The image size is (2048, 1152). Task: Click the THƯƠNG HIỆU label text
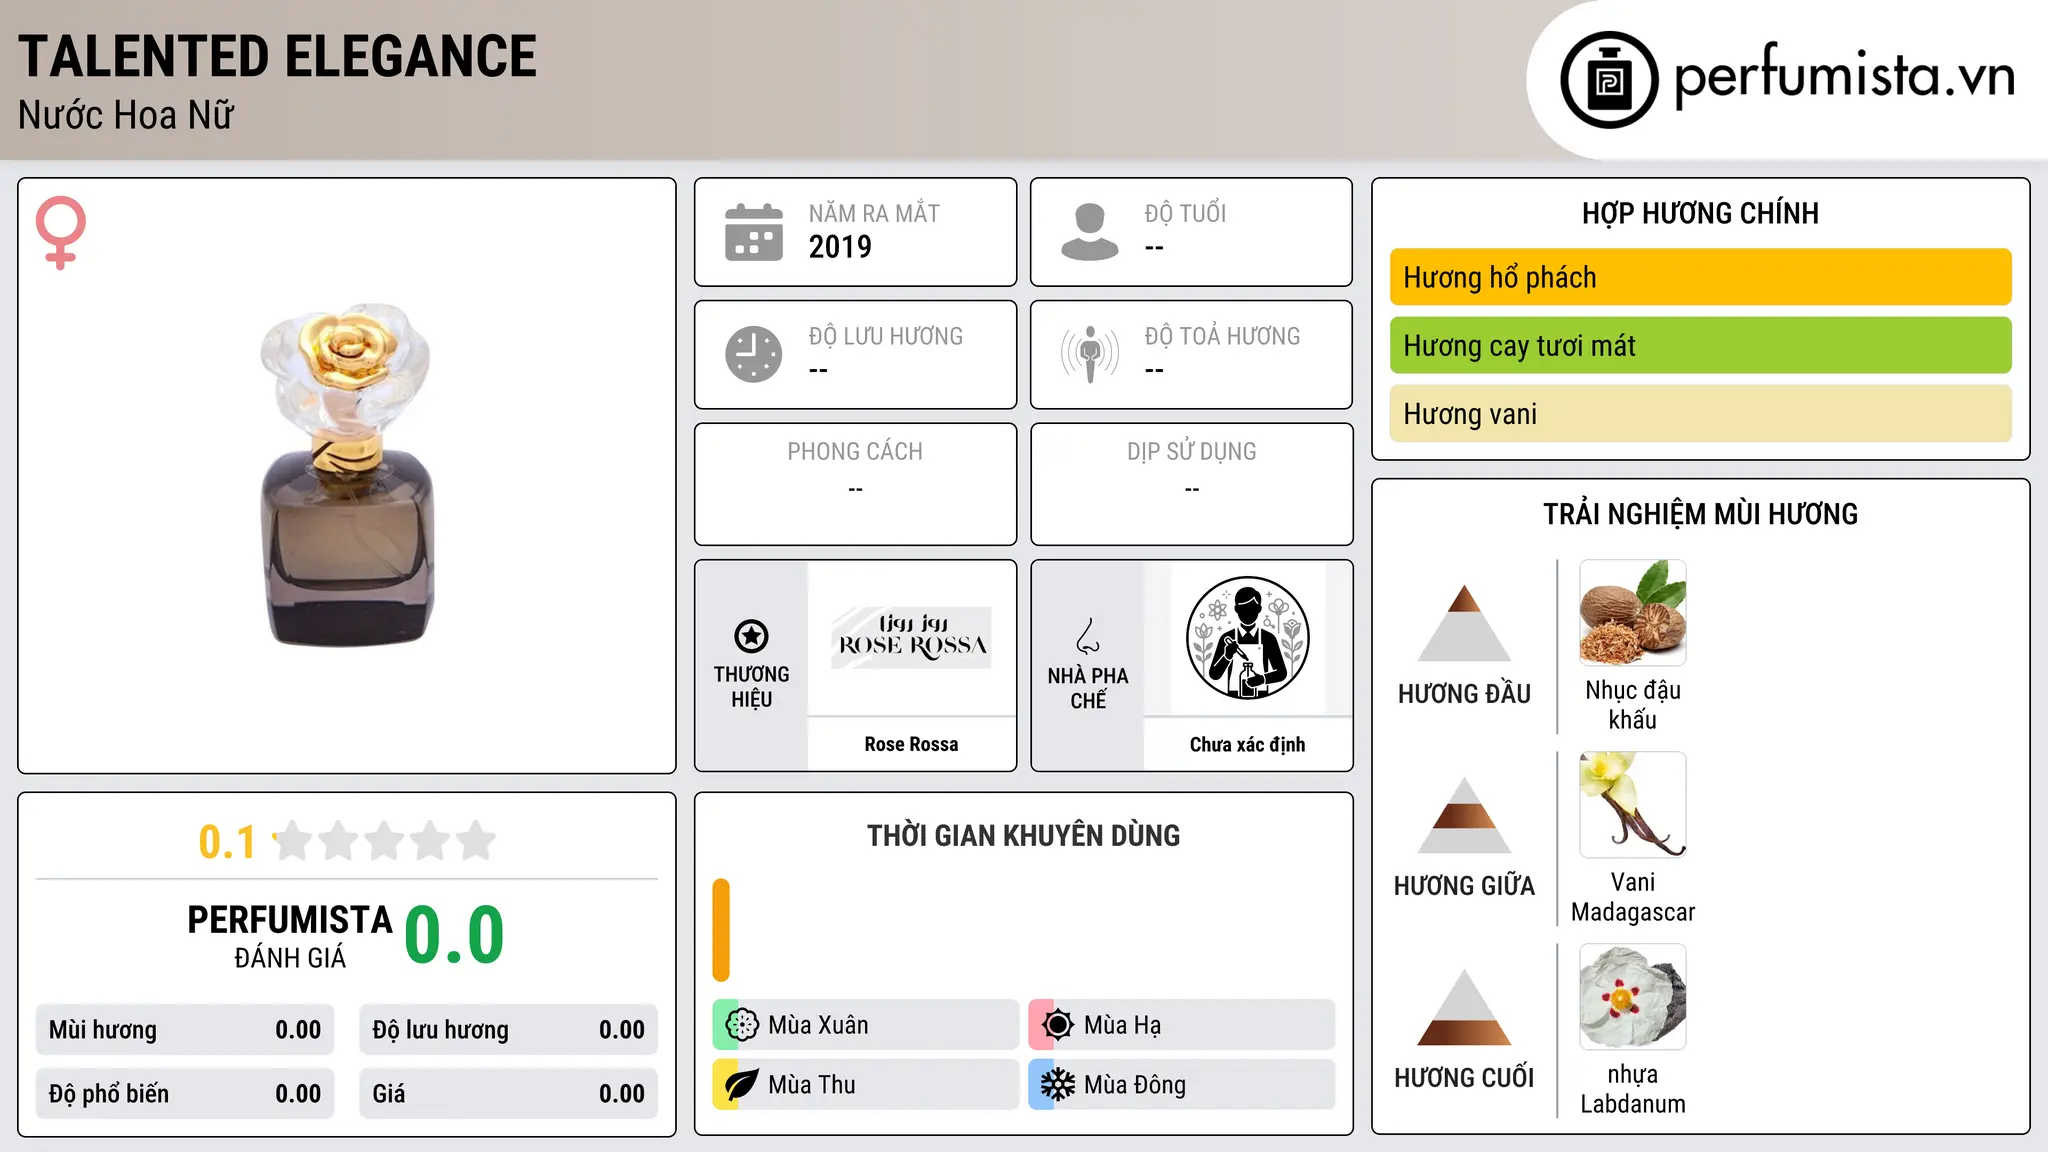[x=751, y=687]
